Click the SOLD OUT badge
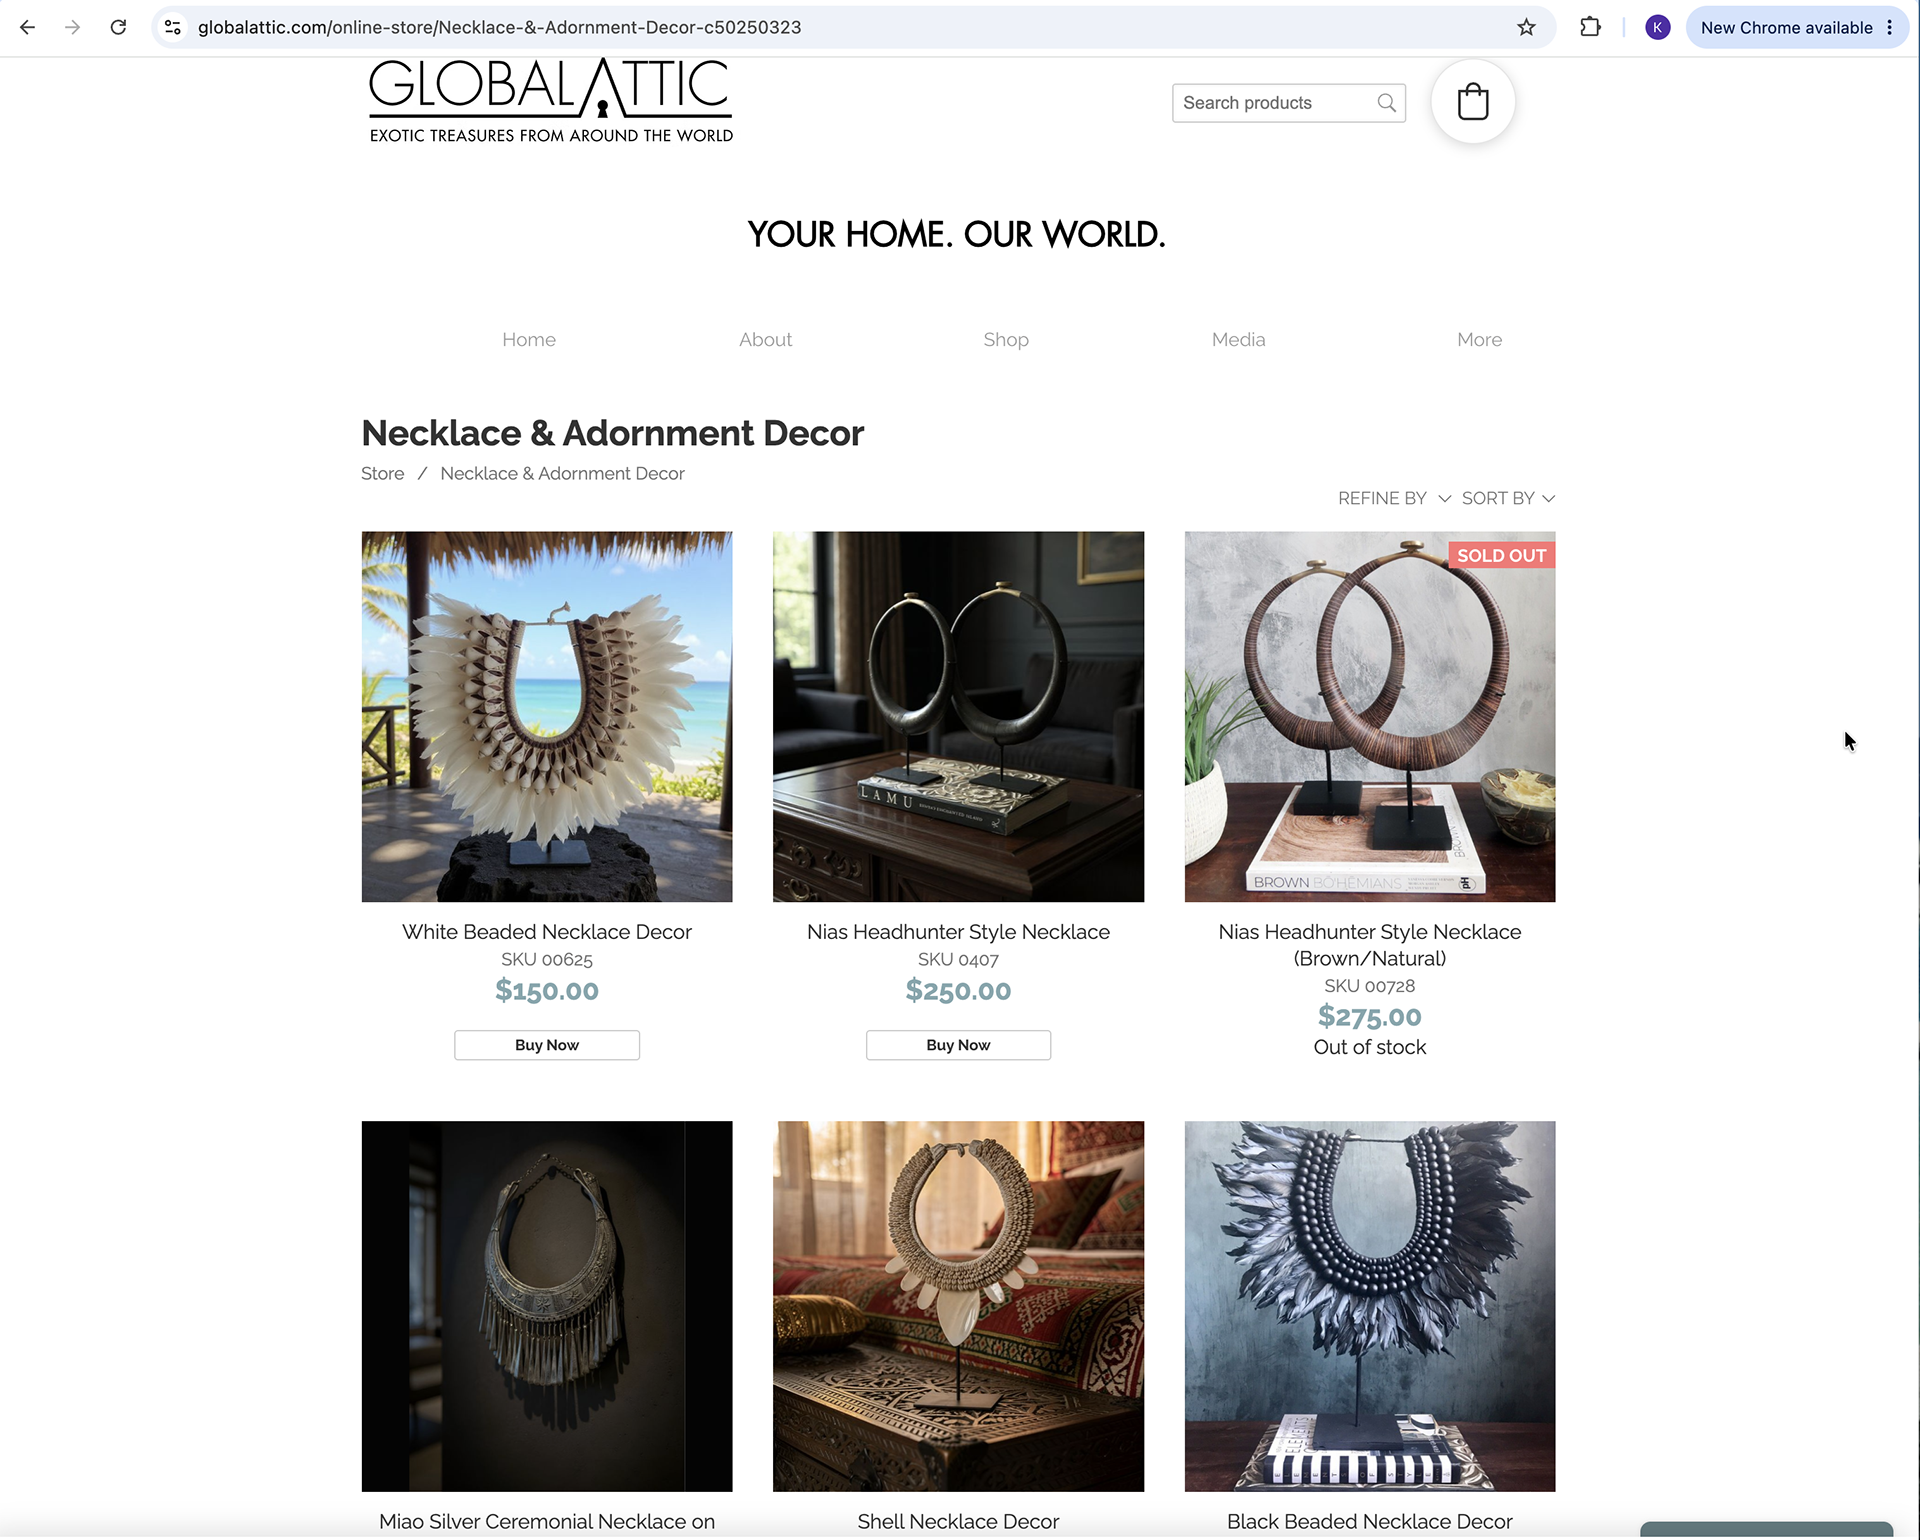Viewport: 1920px width, 1540px height. (x=1501, y=556)
